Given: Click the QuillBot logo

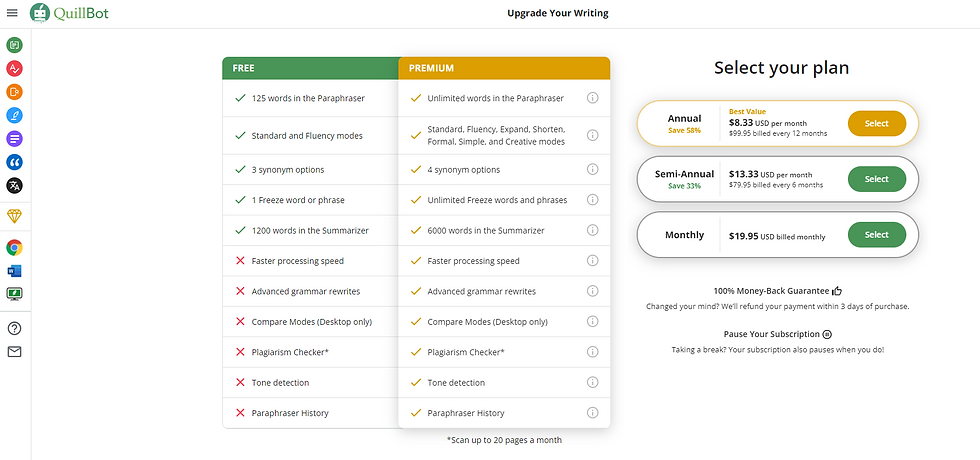Looking at the screenshot, I should tap(69, 13).
